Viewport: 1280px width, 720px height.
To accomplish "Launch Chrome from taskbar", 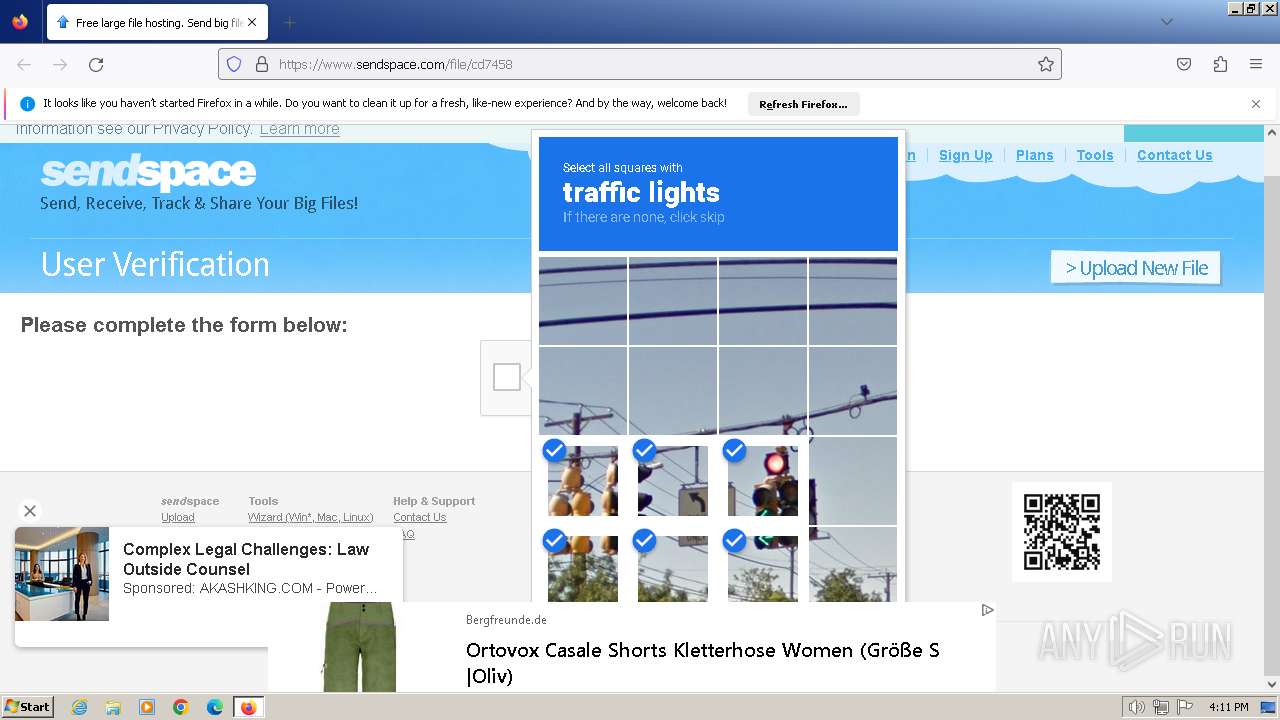I will [x=181, y=707].
